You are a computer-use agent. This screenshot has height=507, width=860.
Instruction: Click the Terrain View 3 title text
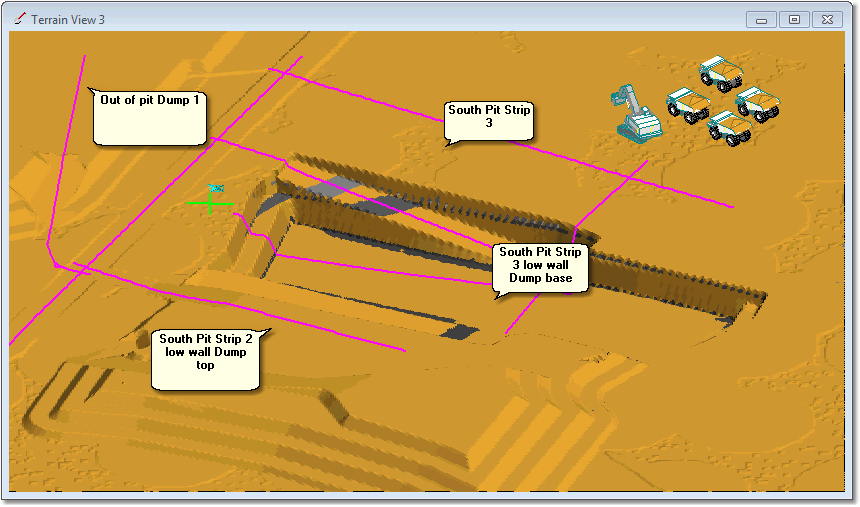click(68, 20)
